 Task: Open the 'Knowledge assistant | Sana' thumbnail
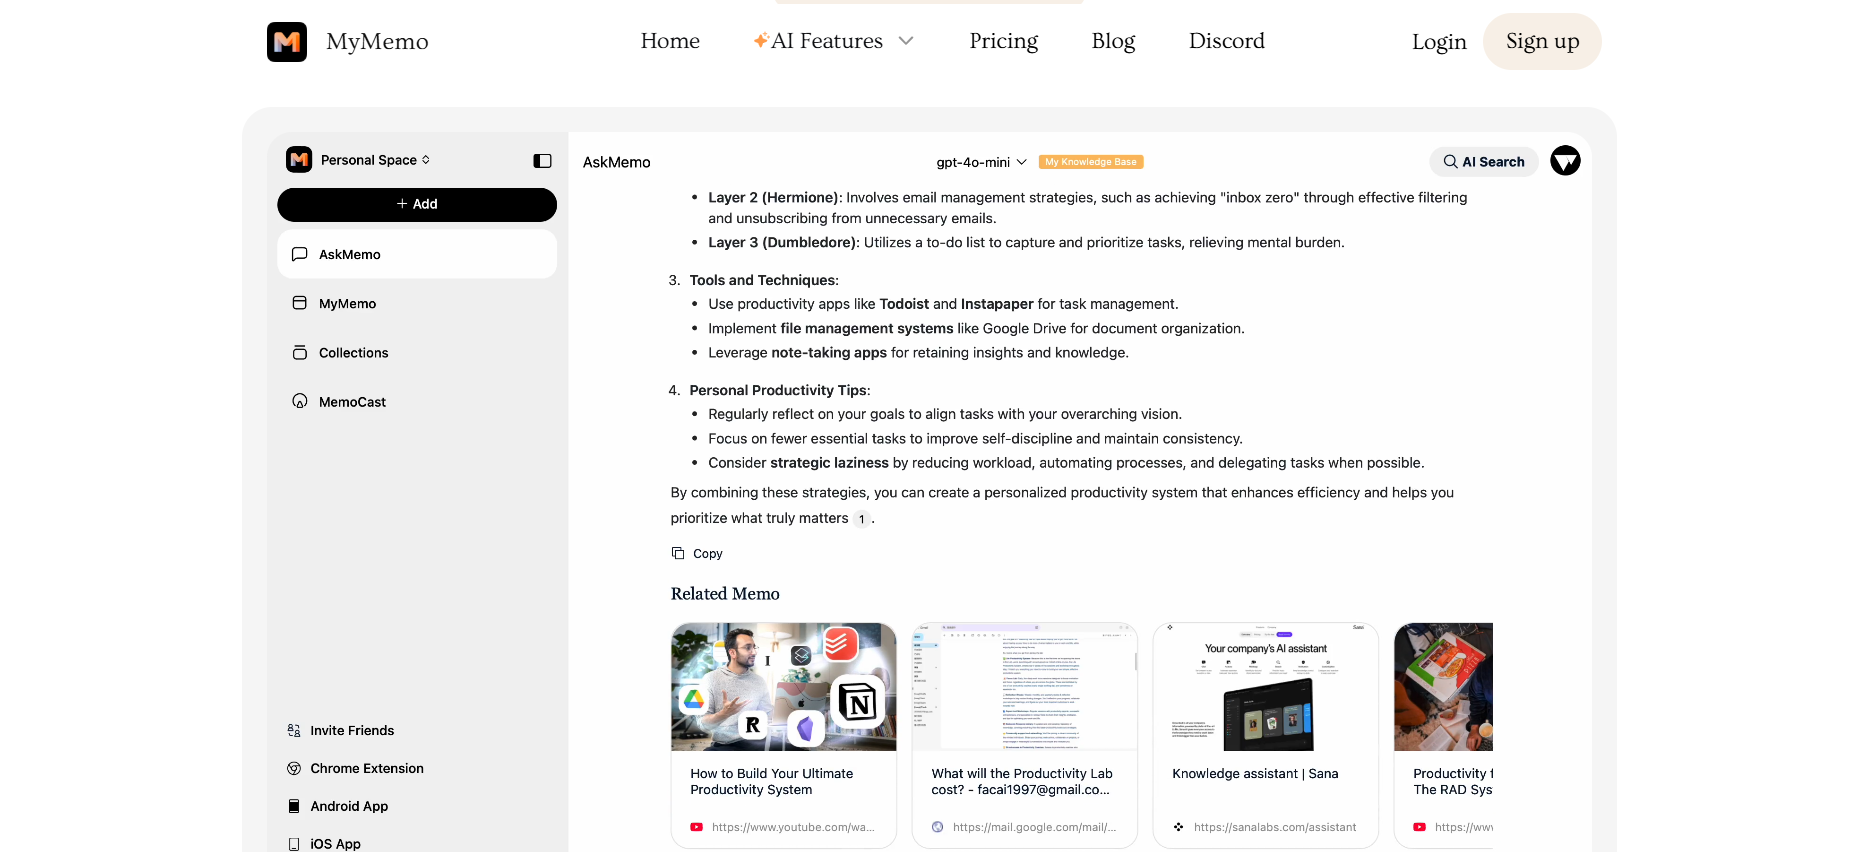click(x=1266, y=687)
